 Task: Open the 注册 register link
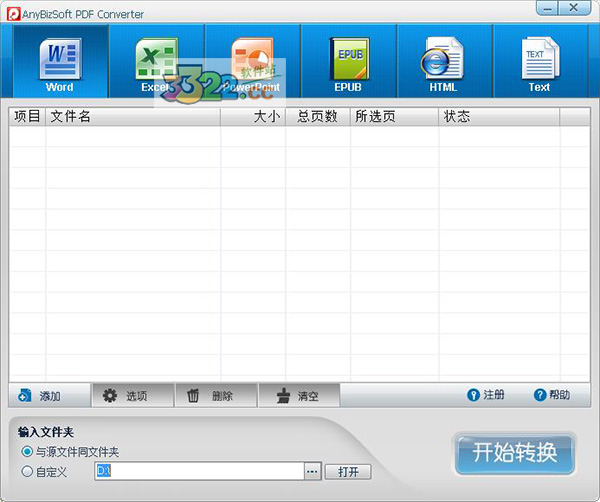486,395
